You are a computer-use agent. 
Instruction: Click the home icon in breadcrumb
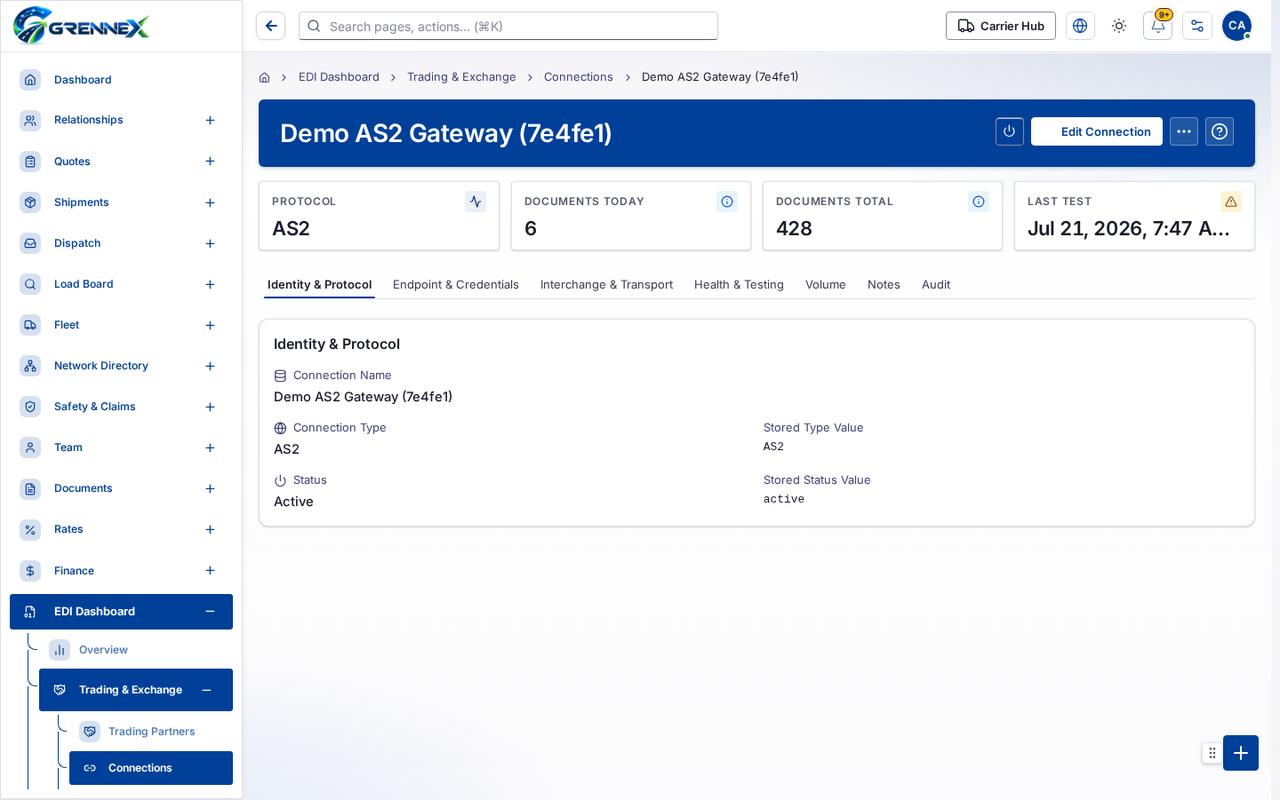coord(264,77)
